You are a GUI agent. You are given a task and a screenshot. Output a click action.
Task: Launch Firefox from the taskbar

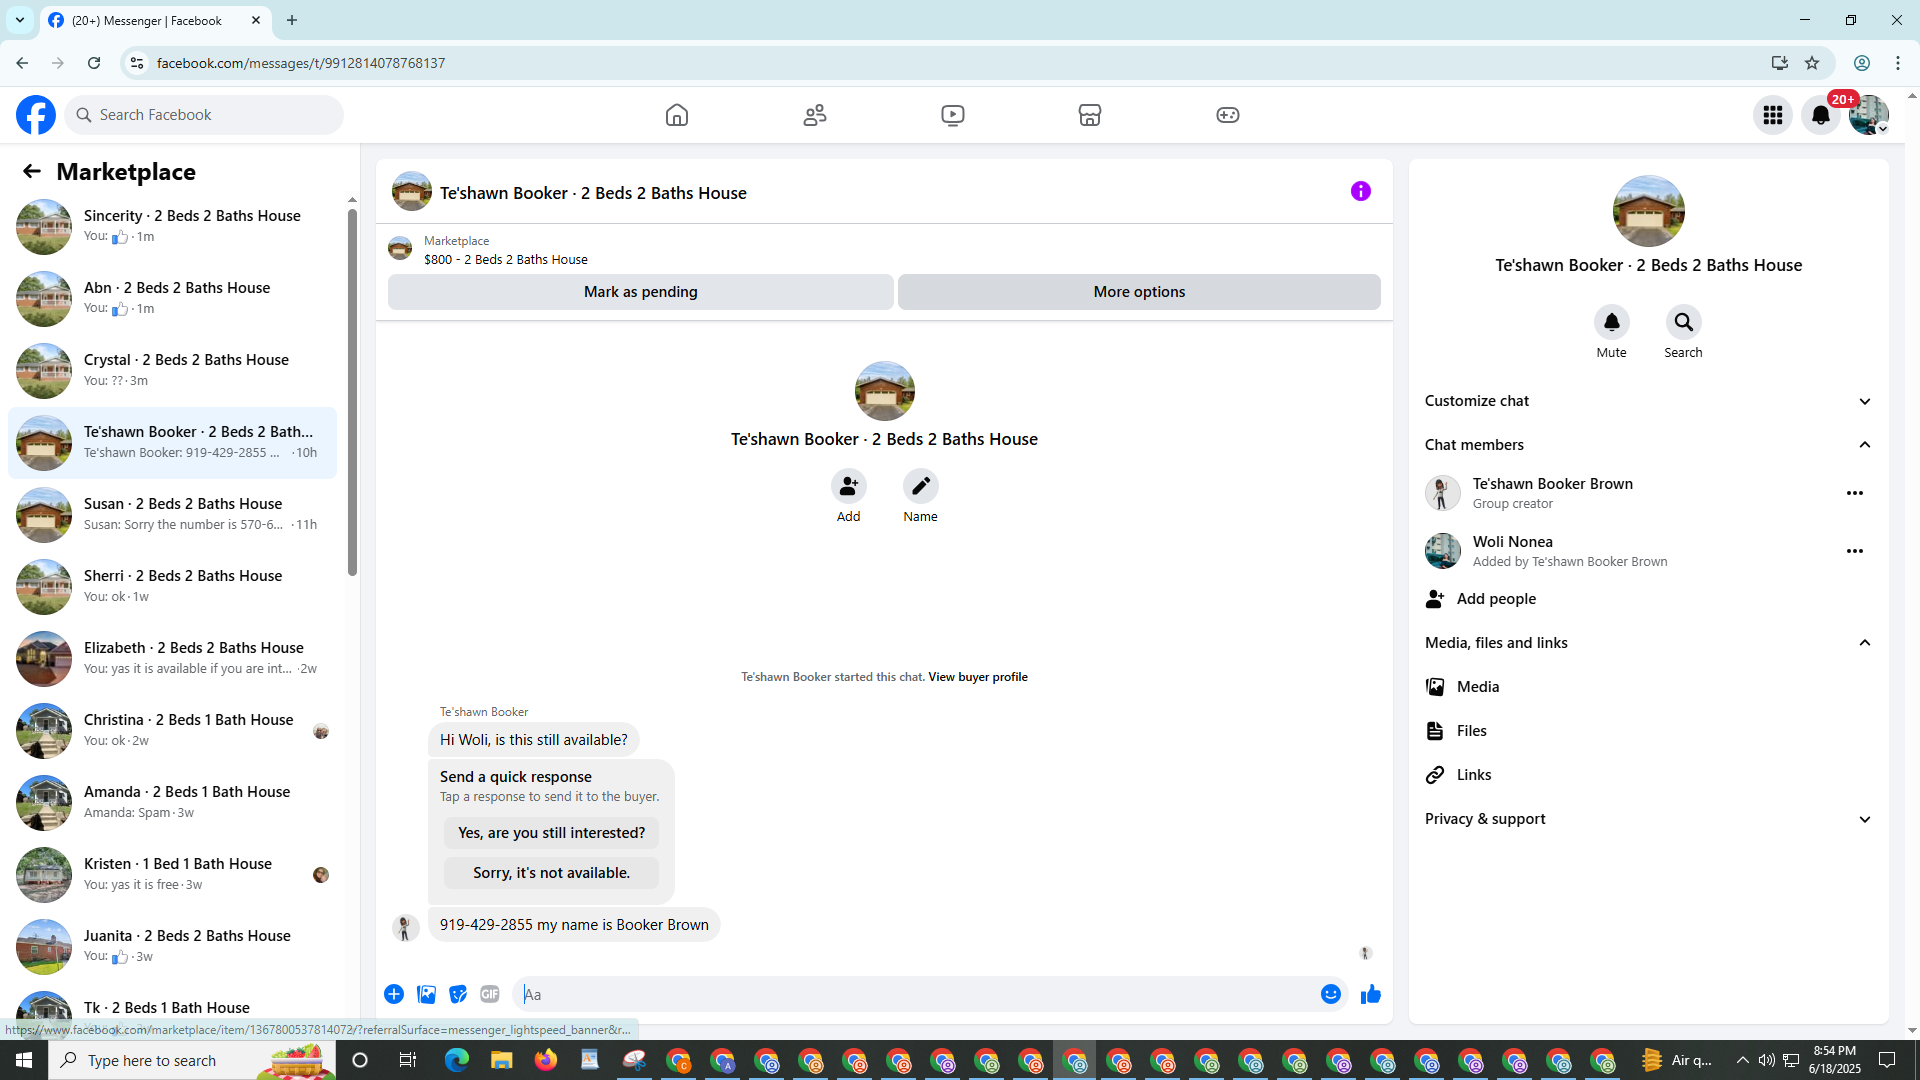[x=545, y=1060]
